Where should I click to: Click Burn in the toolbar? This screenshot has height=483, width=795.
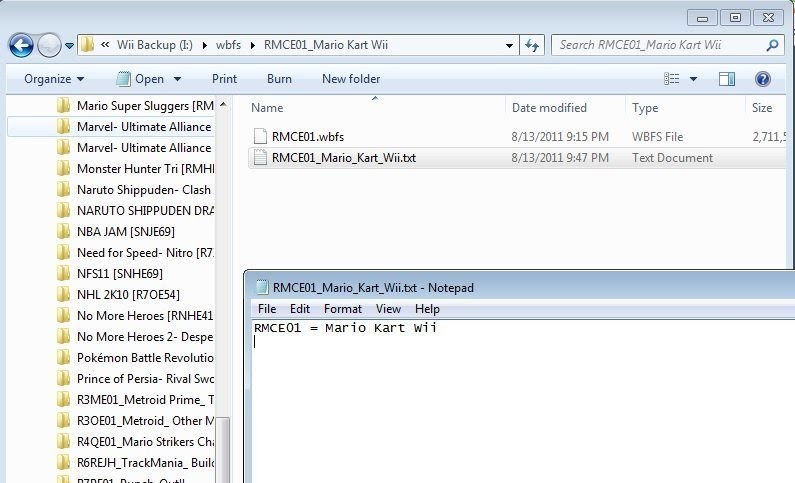pyautogui.click(x=279, y=79)
